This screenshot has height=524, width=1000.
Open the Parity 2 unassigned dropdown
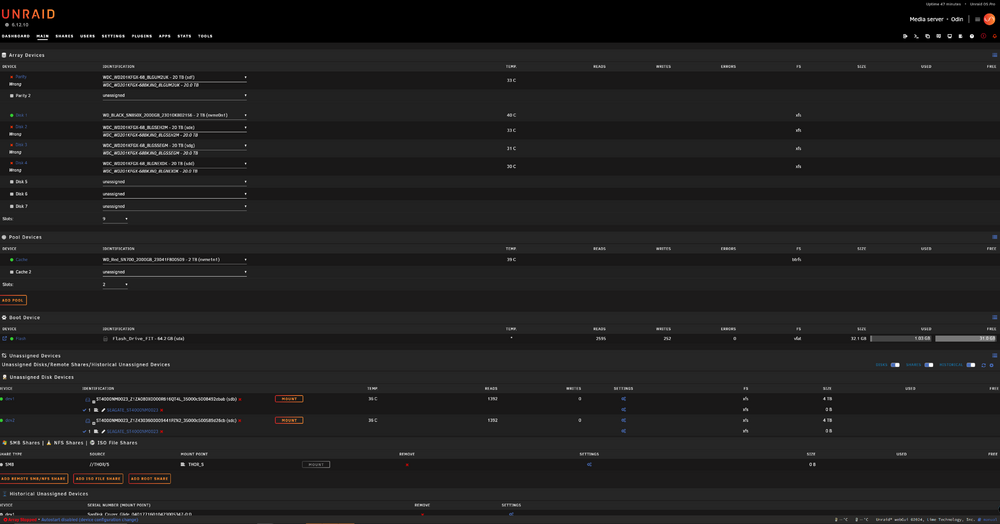click(x=175, y=96)
